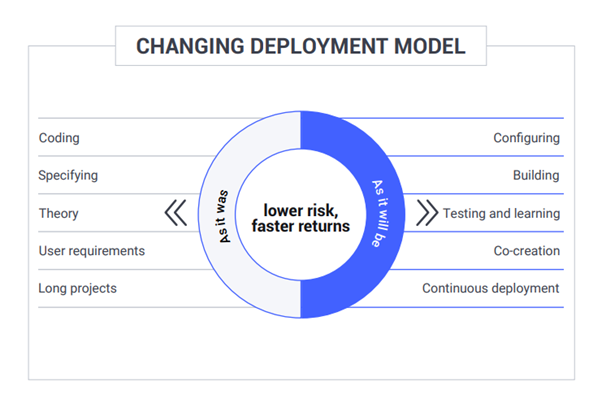This screenshot has height=399, width=602.
Task: Click 'Testing and learning' text
Action: click(501, 213)
